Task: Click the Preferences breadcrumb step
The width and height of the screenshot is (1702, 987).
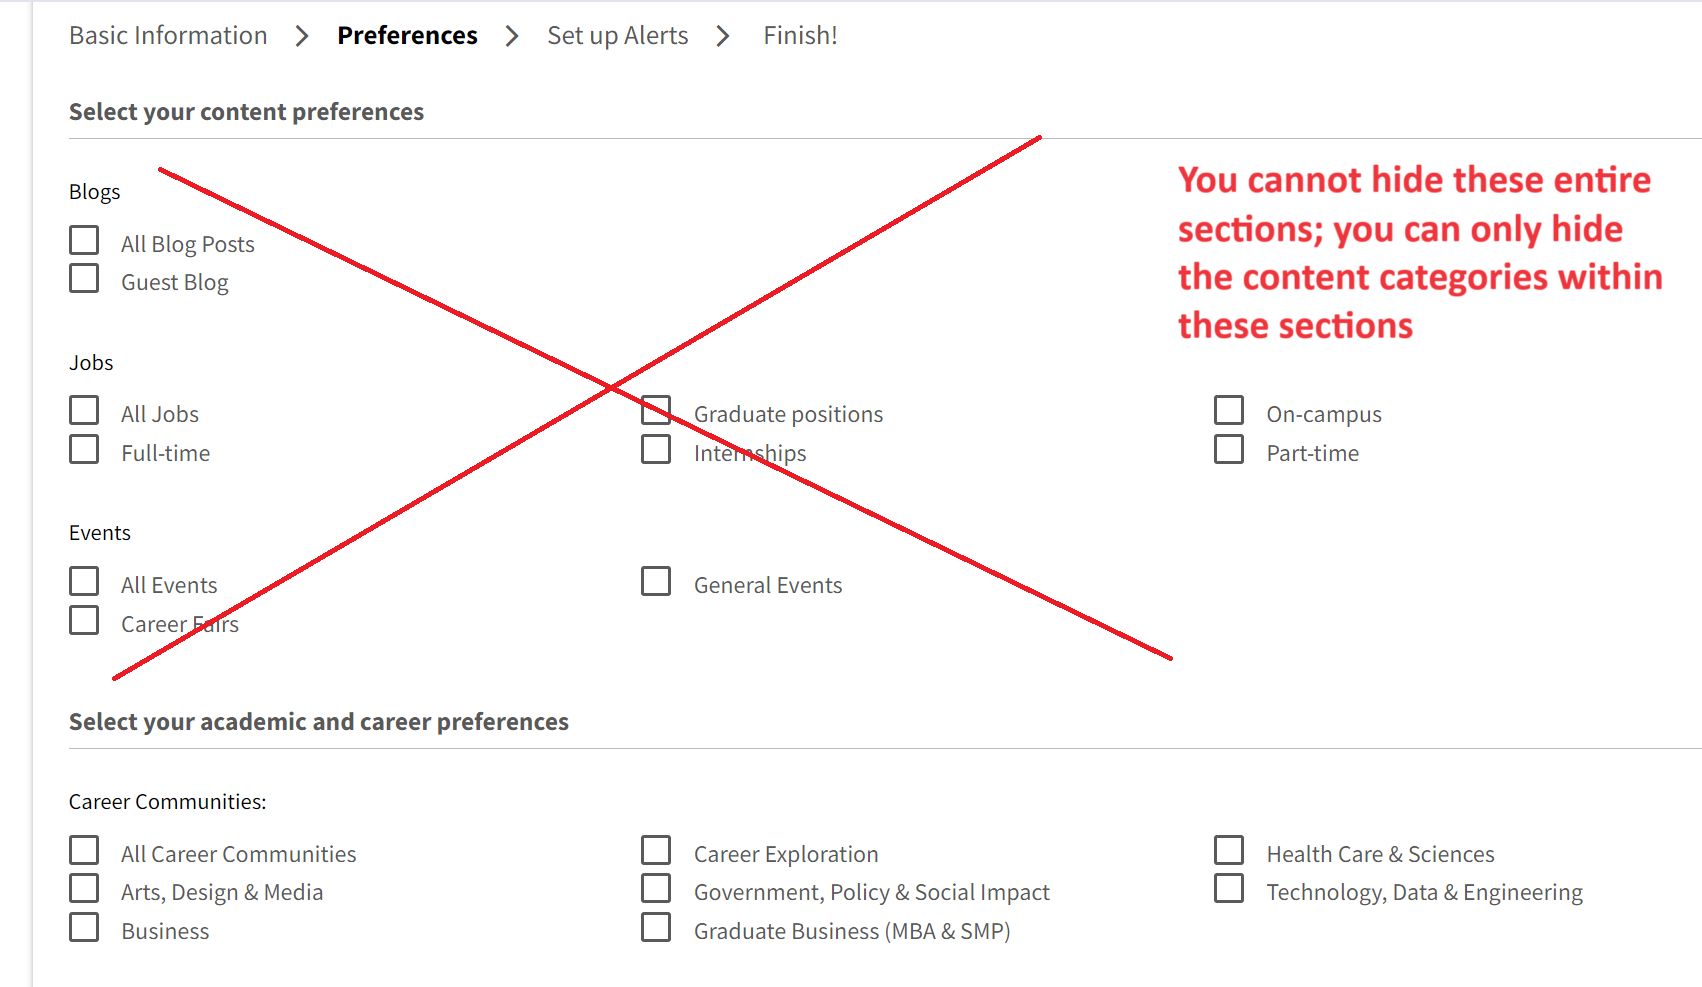Action: (407, 36)
